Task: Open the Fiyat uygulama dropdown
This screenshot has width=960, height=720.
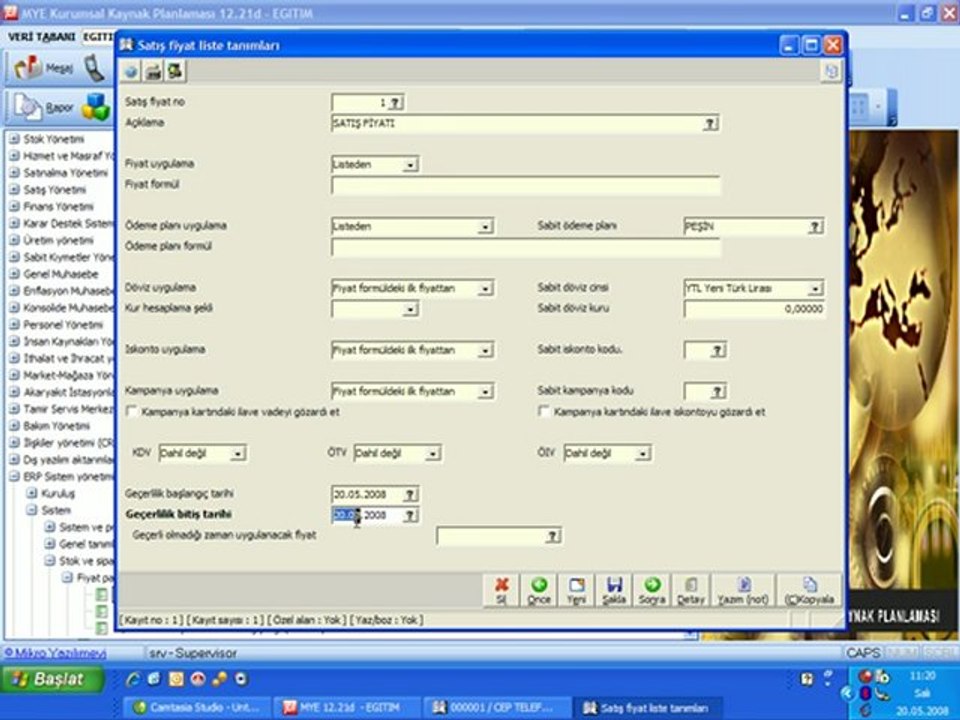Action: point(411,165)
